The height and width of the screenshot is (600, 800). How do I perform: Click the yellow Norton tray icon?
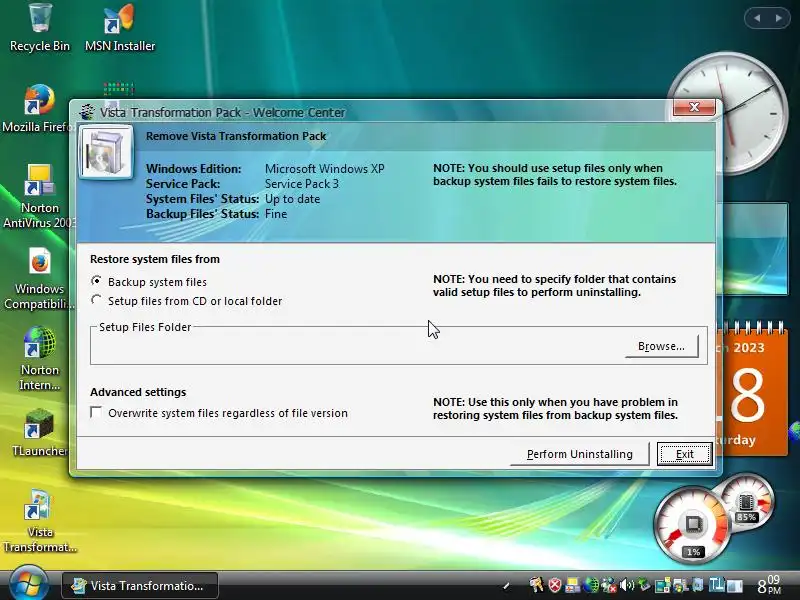pyautogui.click(x=573, y=585)
